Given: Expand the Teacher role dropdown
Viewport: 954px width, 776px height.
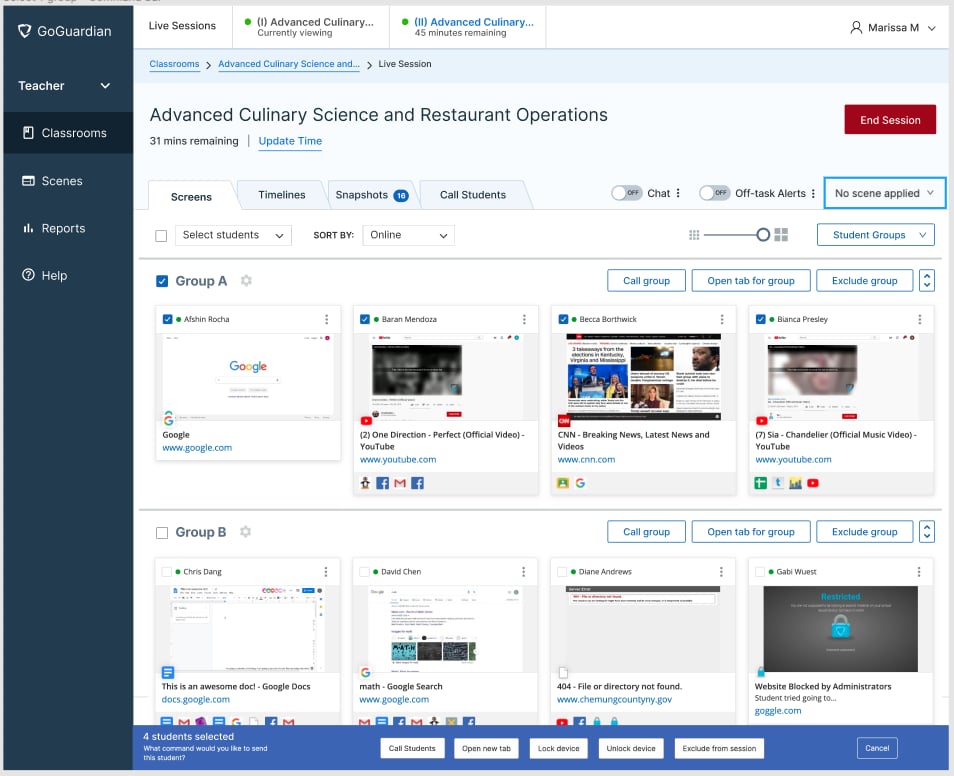Looking at the screenshot, I should coord(64,86).
